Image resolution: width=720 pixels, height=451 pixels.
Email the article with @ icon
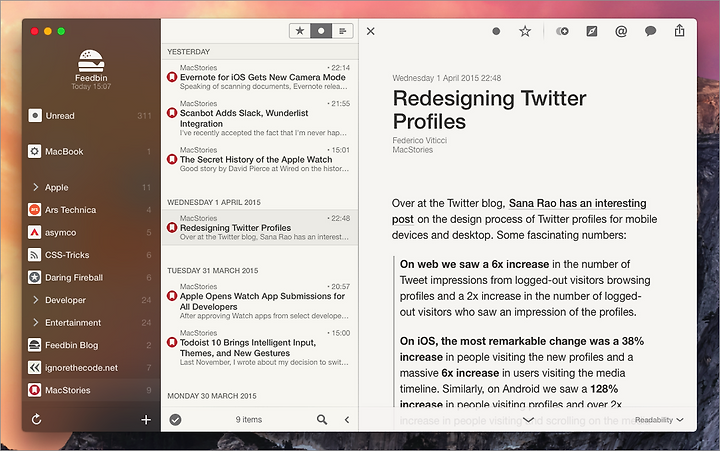tap(621, 31)
